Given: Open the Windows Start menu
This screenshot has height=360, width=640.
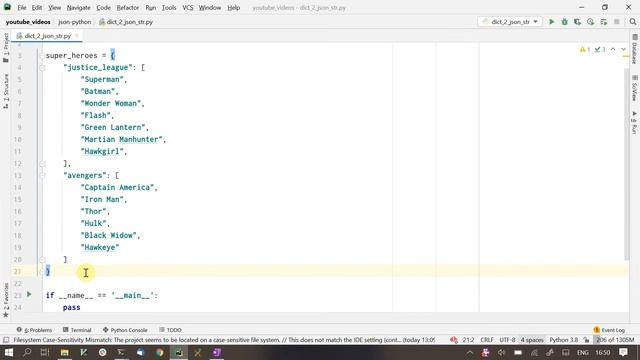Looking at the screenshot, I should click(8, 352).
